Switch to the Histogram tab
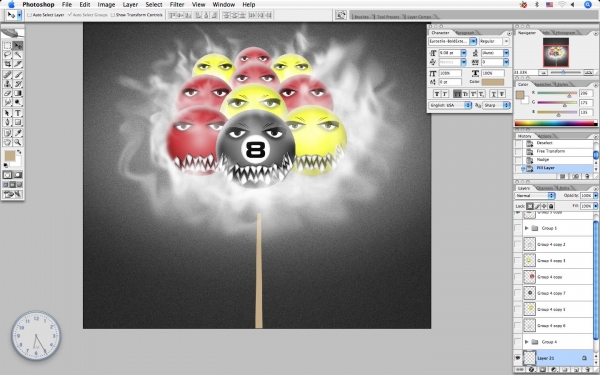Screen dimensions: 600x375 point(565,33)
